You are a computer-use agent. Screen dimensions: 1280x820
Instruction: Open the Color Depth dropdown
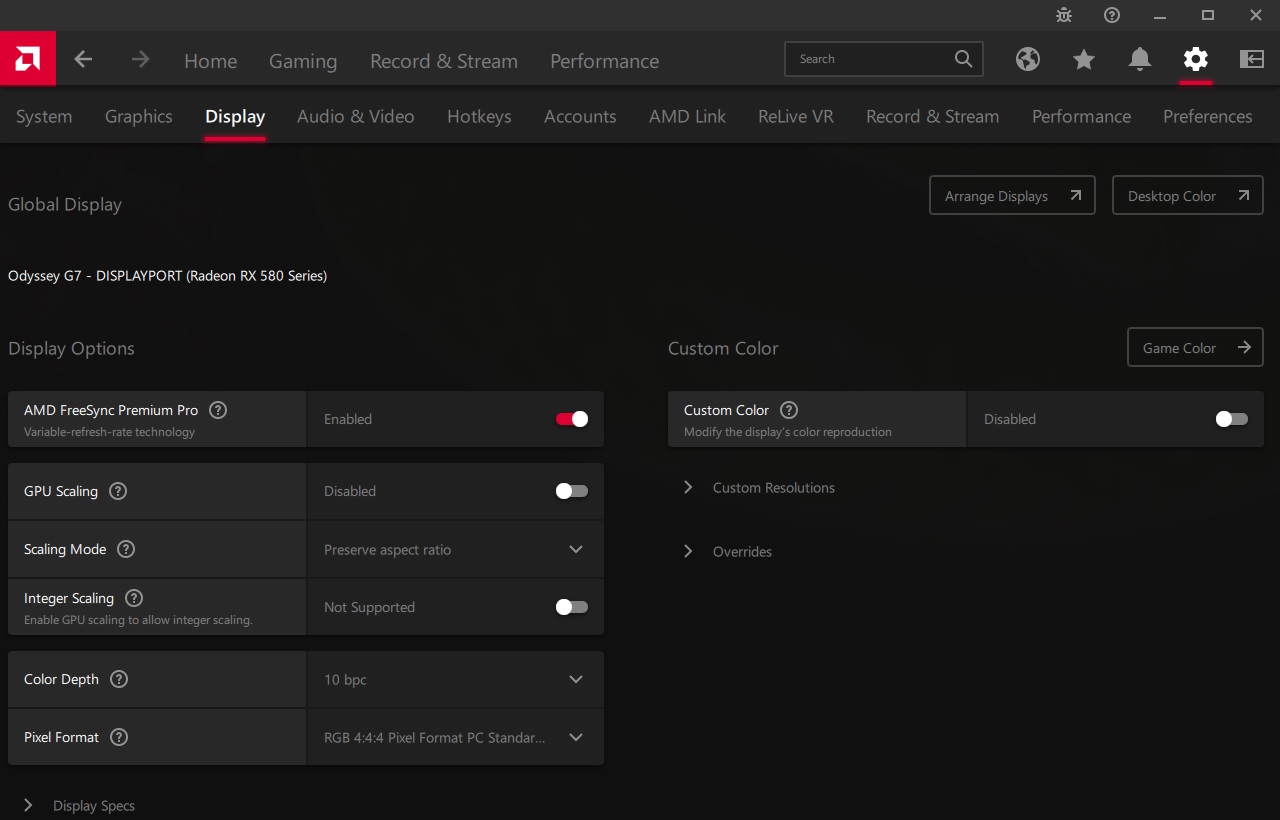456,679
